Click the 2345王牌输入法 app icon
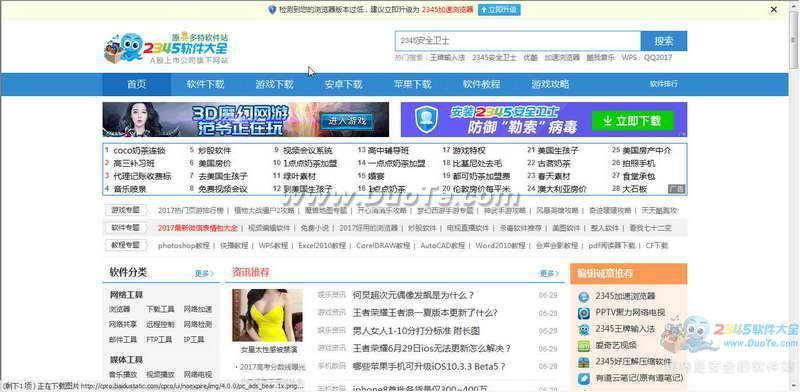 (584, 329)
